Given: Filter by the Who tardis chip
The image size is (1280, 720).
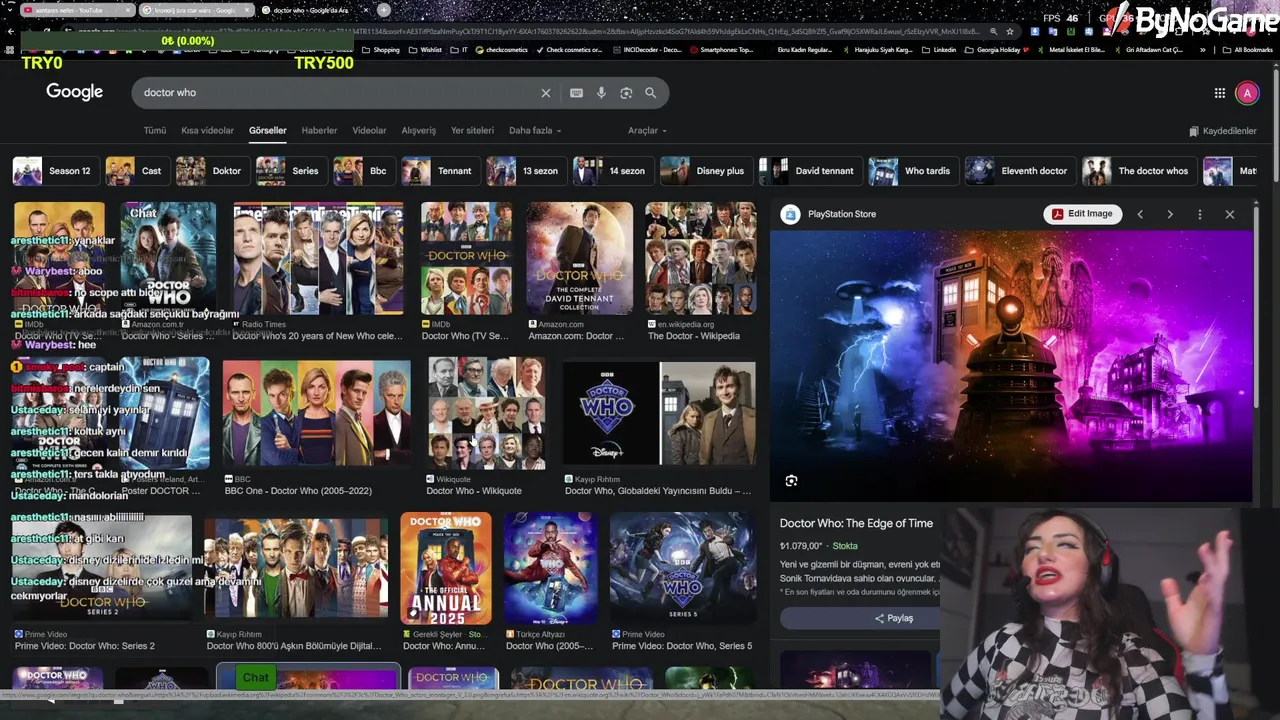Looking at the screenshot, I should point(912,171).
